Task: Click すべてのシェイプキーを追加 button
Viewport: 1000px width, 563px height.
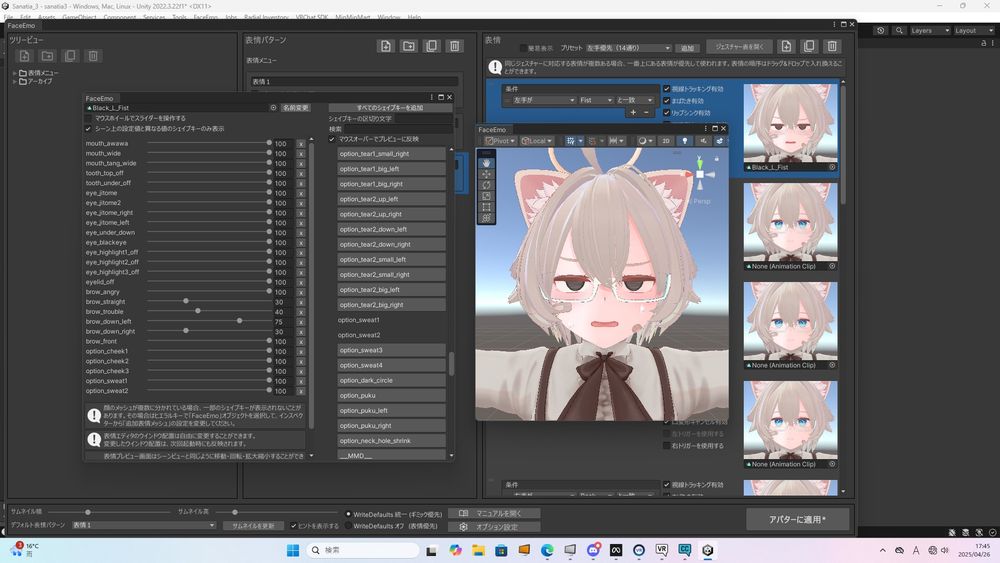Action: coord(390,108)
